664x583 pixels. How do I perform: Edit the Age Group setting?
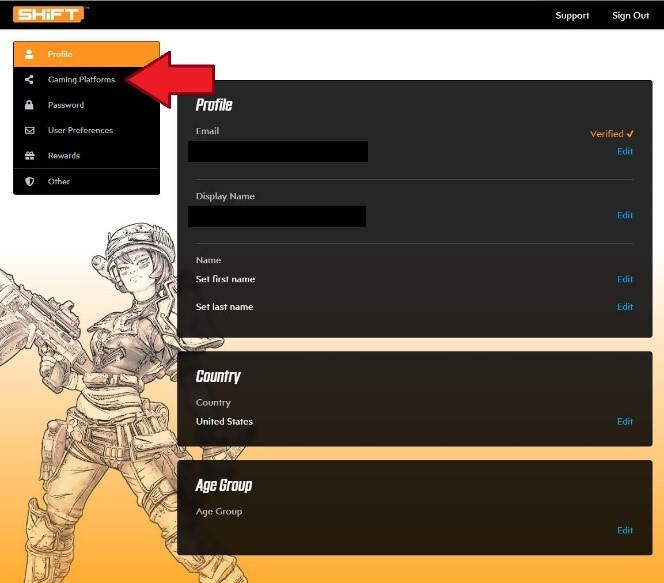[625, 531]
